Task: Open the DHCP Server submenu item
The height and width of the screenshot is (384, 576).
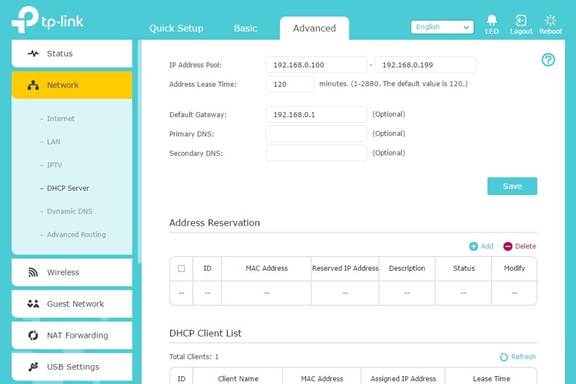Action: tap(68, 188)
